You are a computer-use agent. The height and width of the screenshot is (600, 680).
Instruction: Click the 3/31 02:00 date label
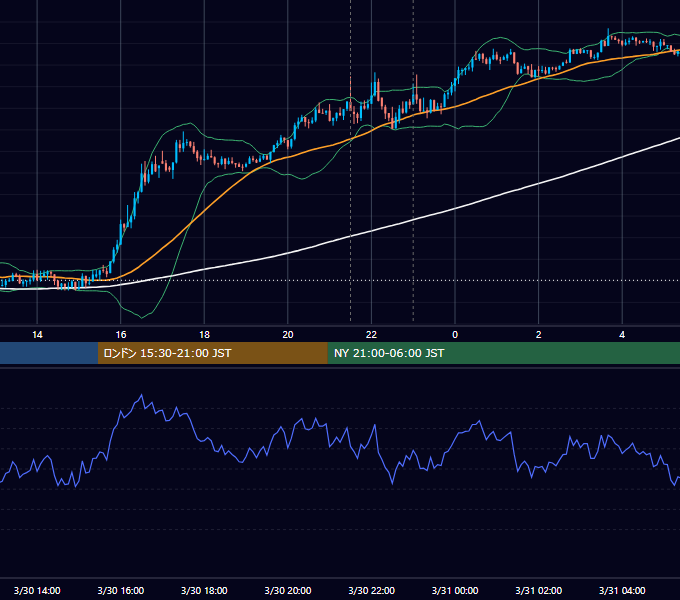pyautogui.click(x=539, y=590)
